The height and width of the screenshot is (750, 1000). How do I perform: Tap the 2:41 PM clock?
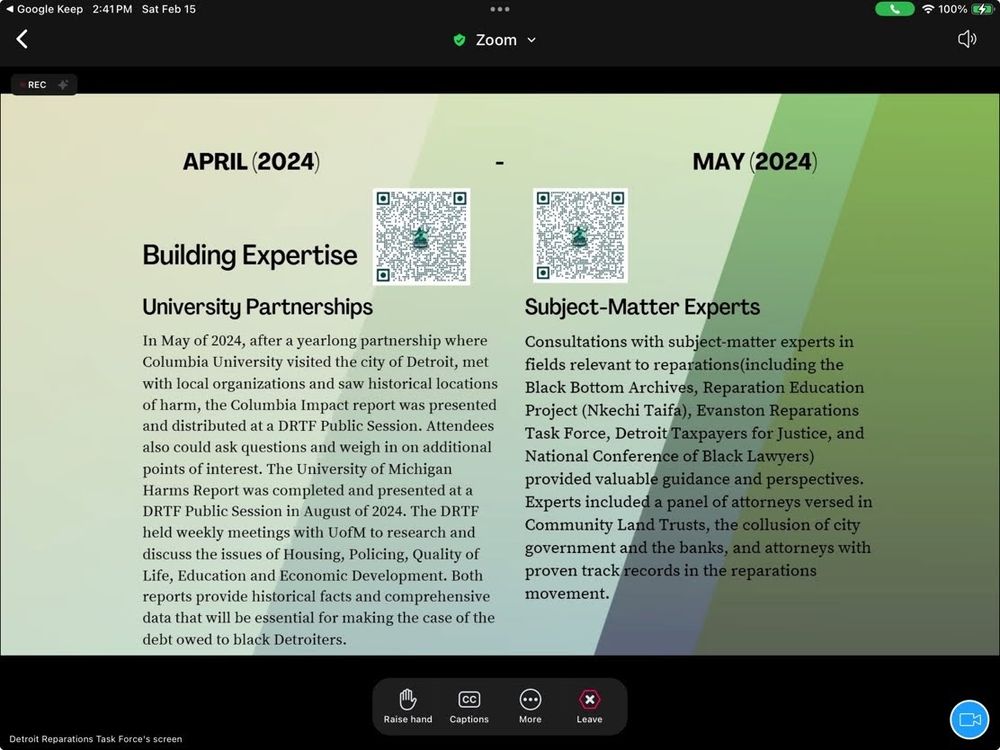click(112, 9)
